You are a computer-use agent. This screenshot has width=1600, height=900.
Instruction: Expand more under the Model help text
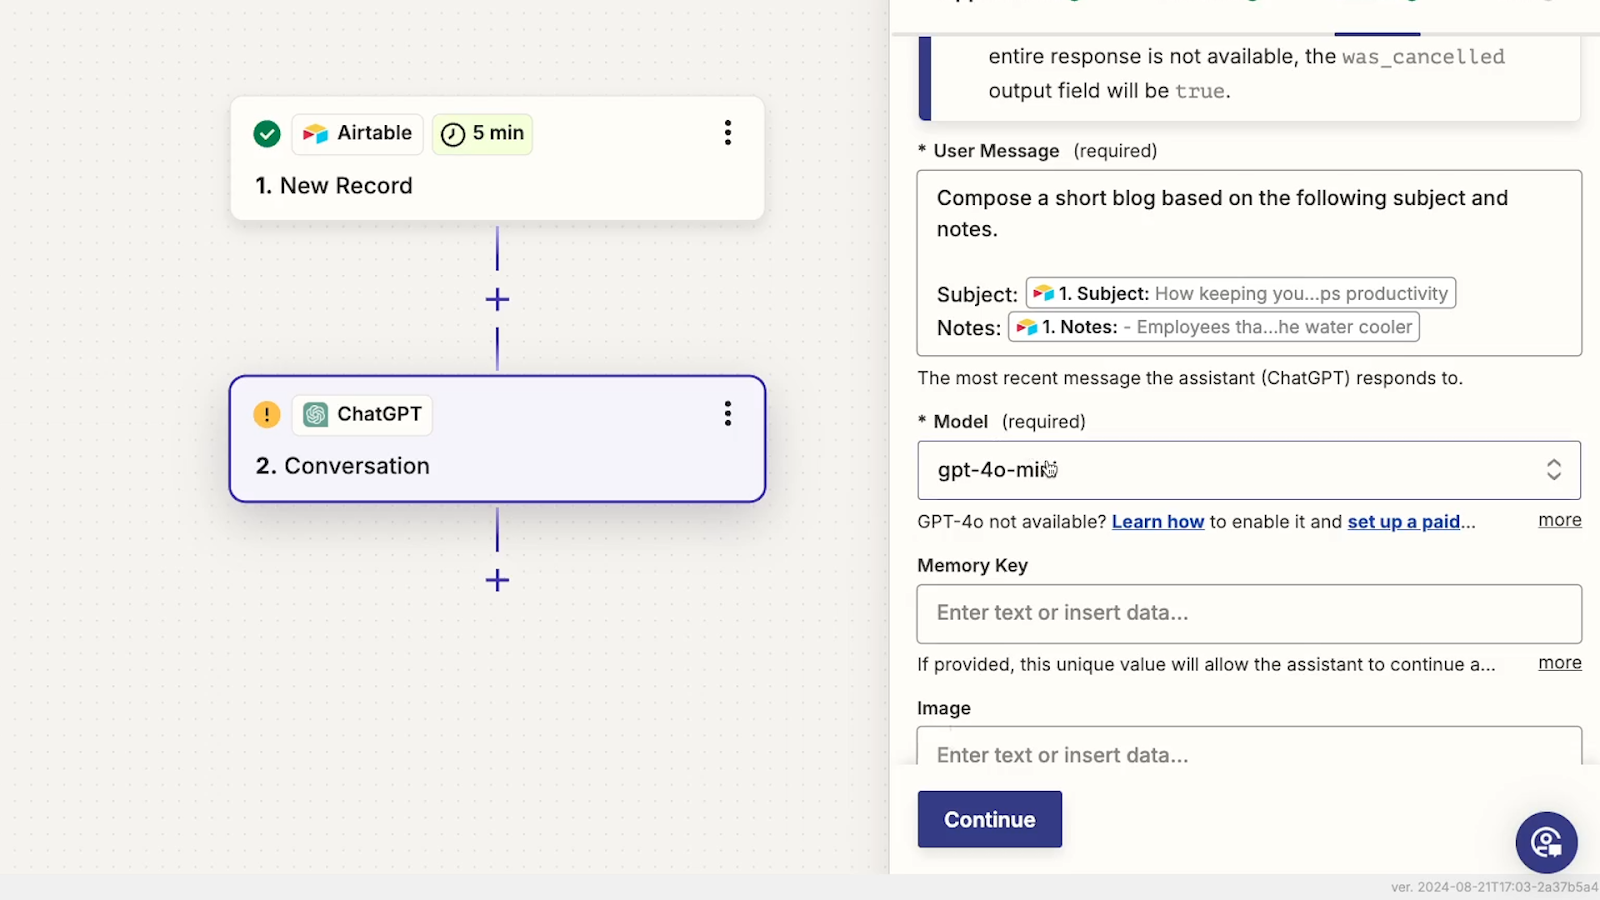click(x=1560, y=520)
